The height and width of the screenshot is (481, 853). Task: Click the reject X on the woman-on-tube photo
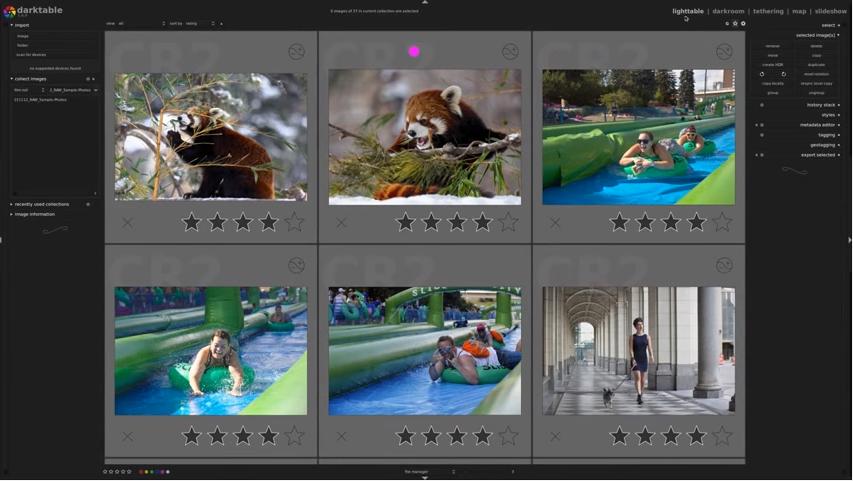coord(127,436)
